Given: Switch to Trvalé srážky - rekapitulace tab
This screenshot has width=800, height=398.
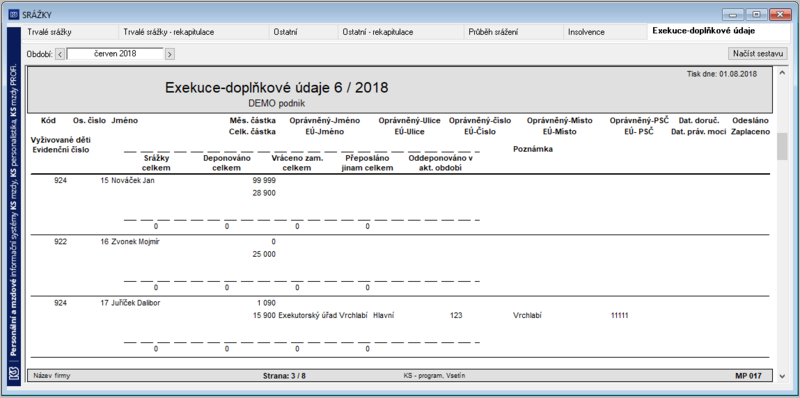Looking at the screenshot, I should click(x=194, y=32).
